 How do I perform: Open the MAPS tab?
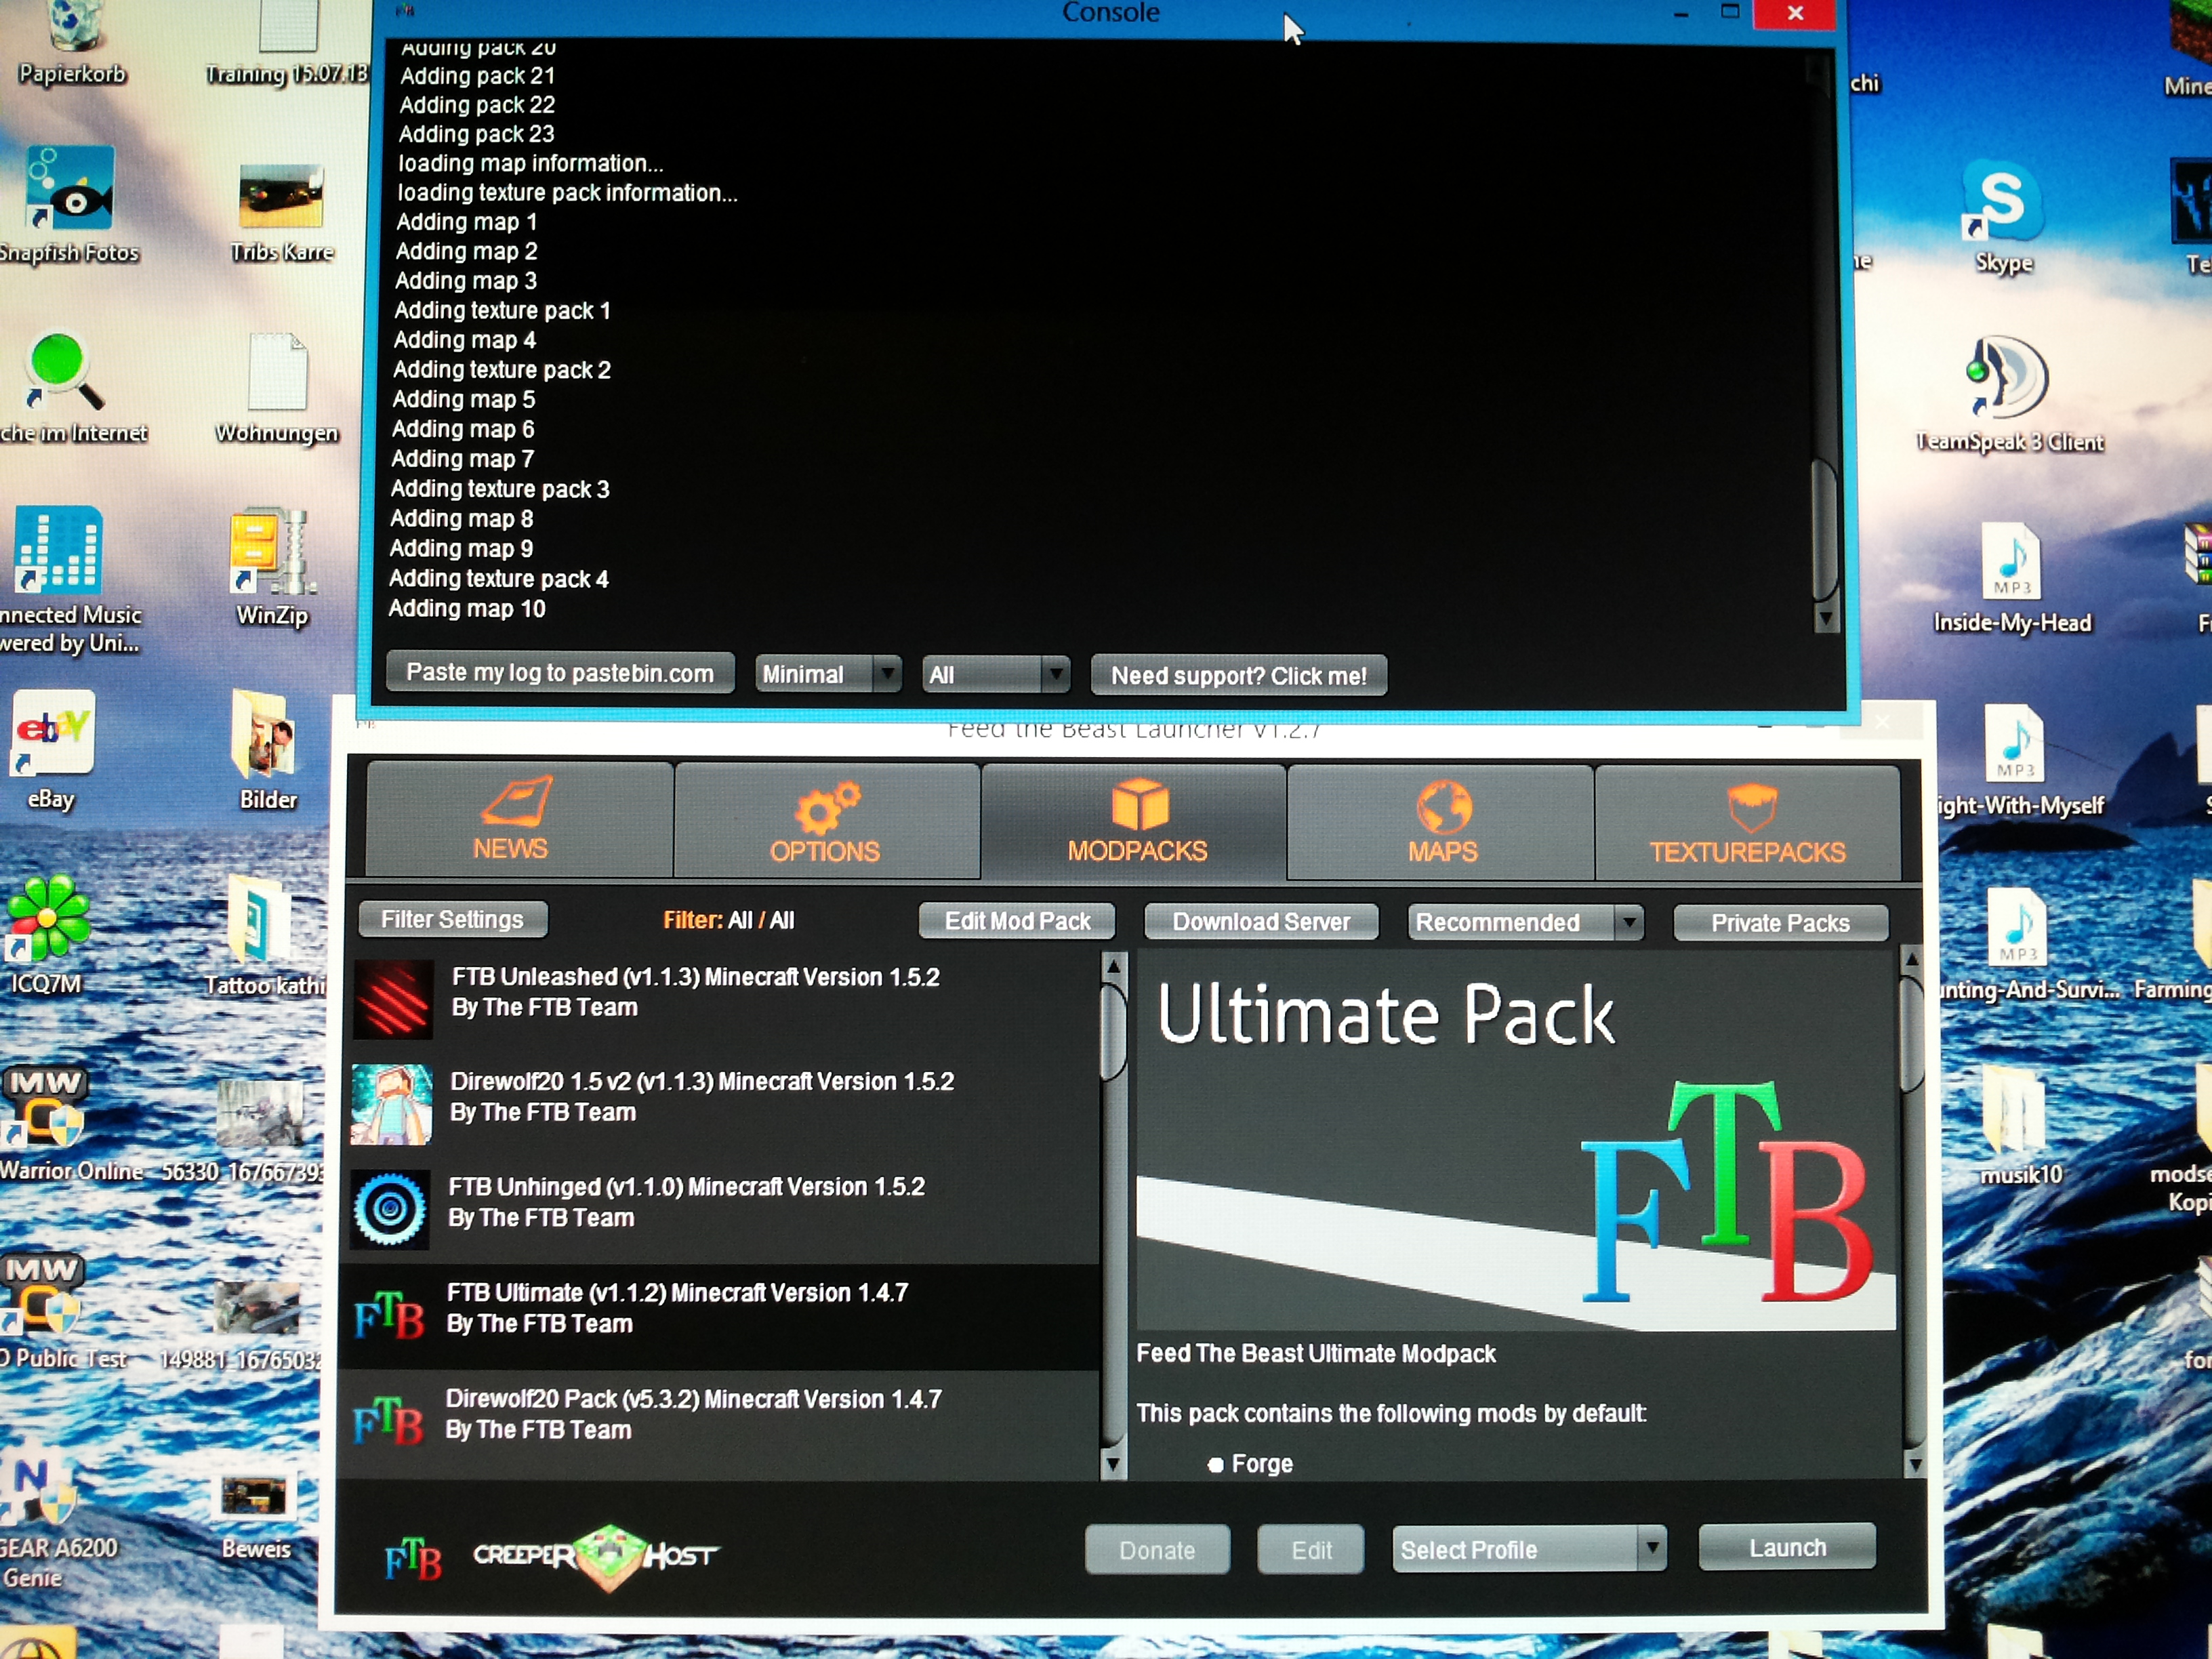click(1441, 823)
